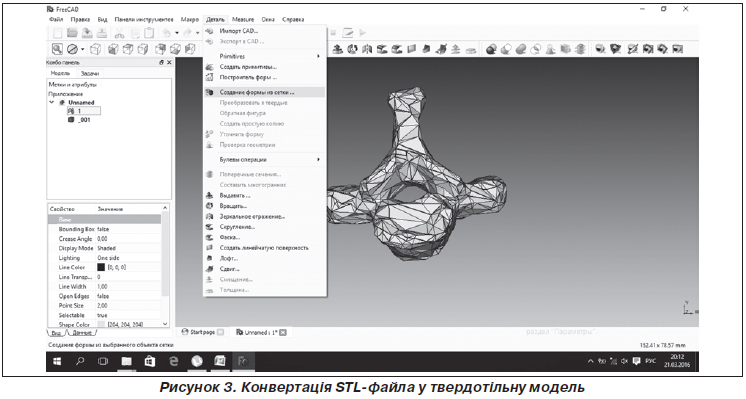Open File Explorer from taskbar
The image size is (746, 399).
126,361
